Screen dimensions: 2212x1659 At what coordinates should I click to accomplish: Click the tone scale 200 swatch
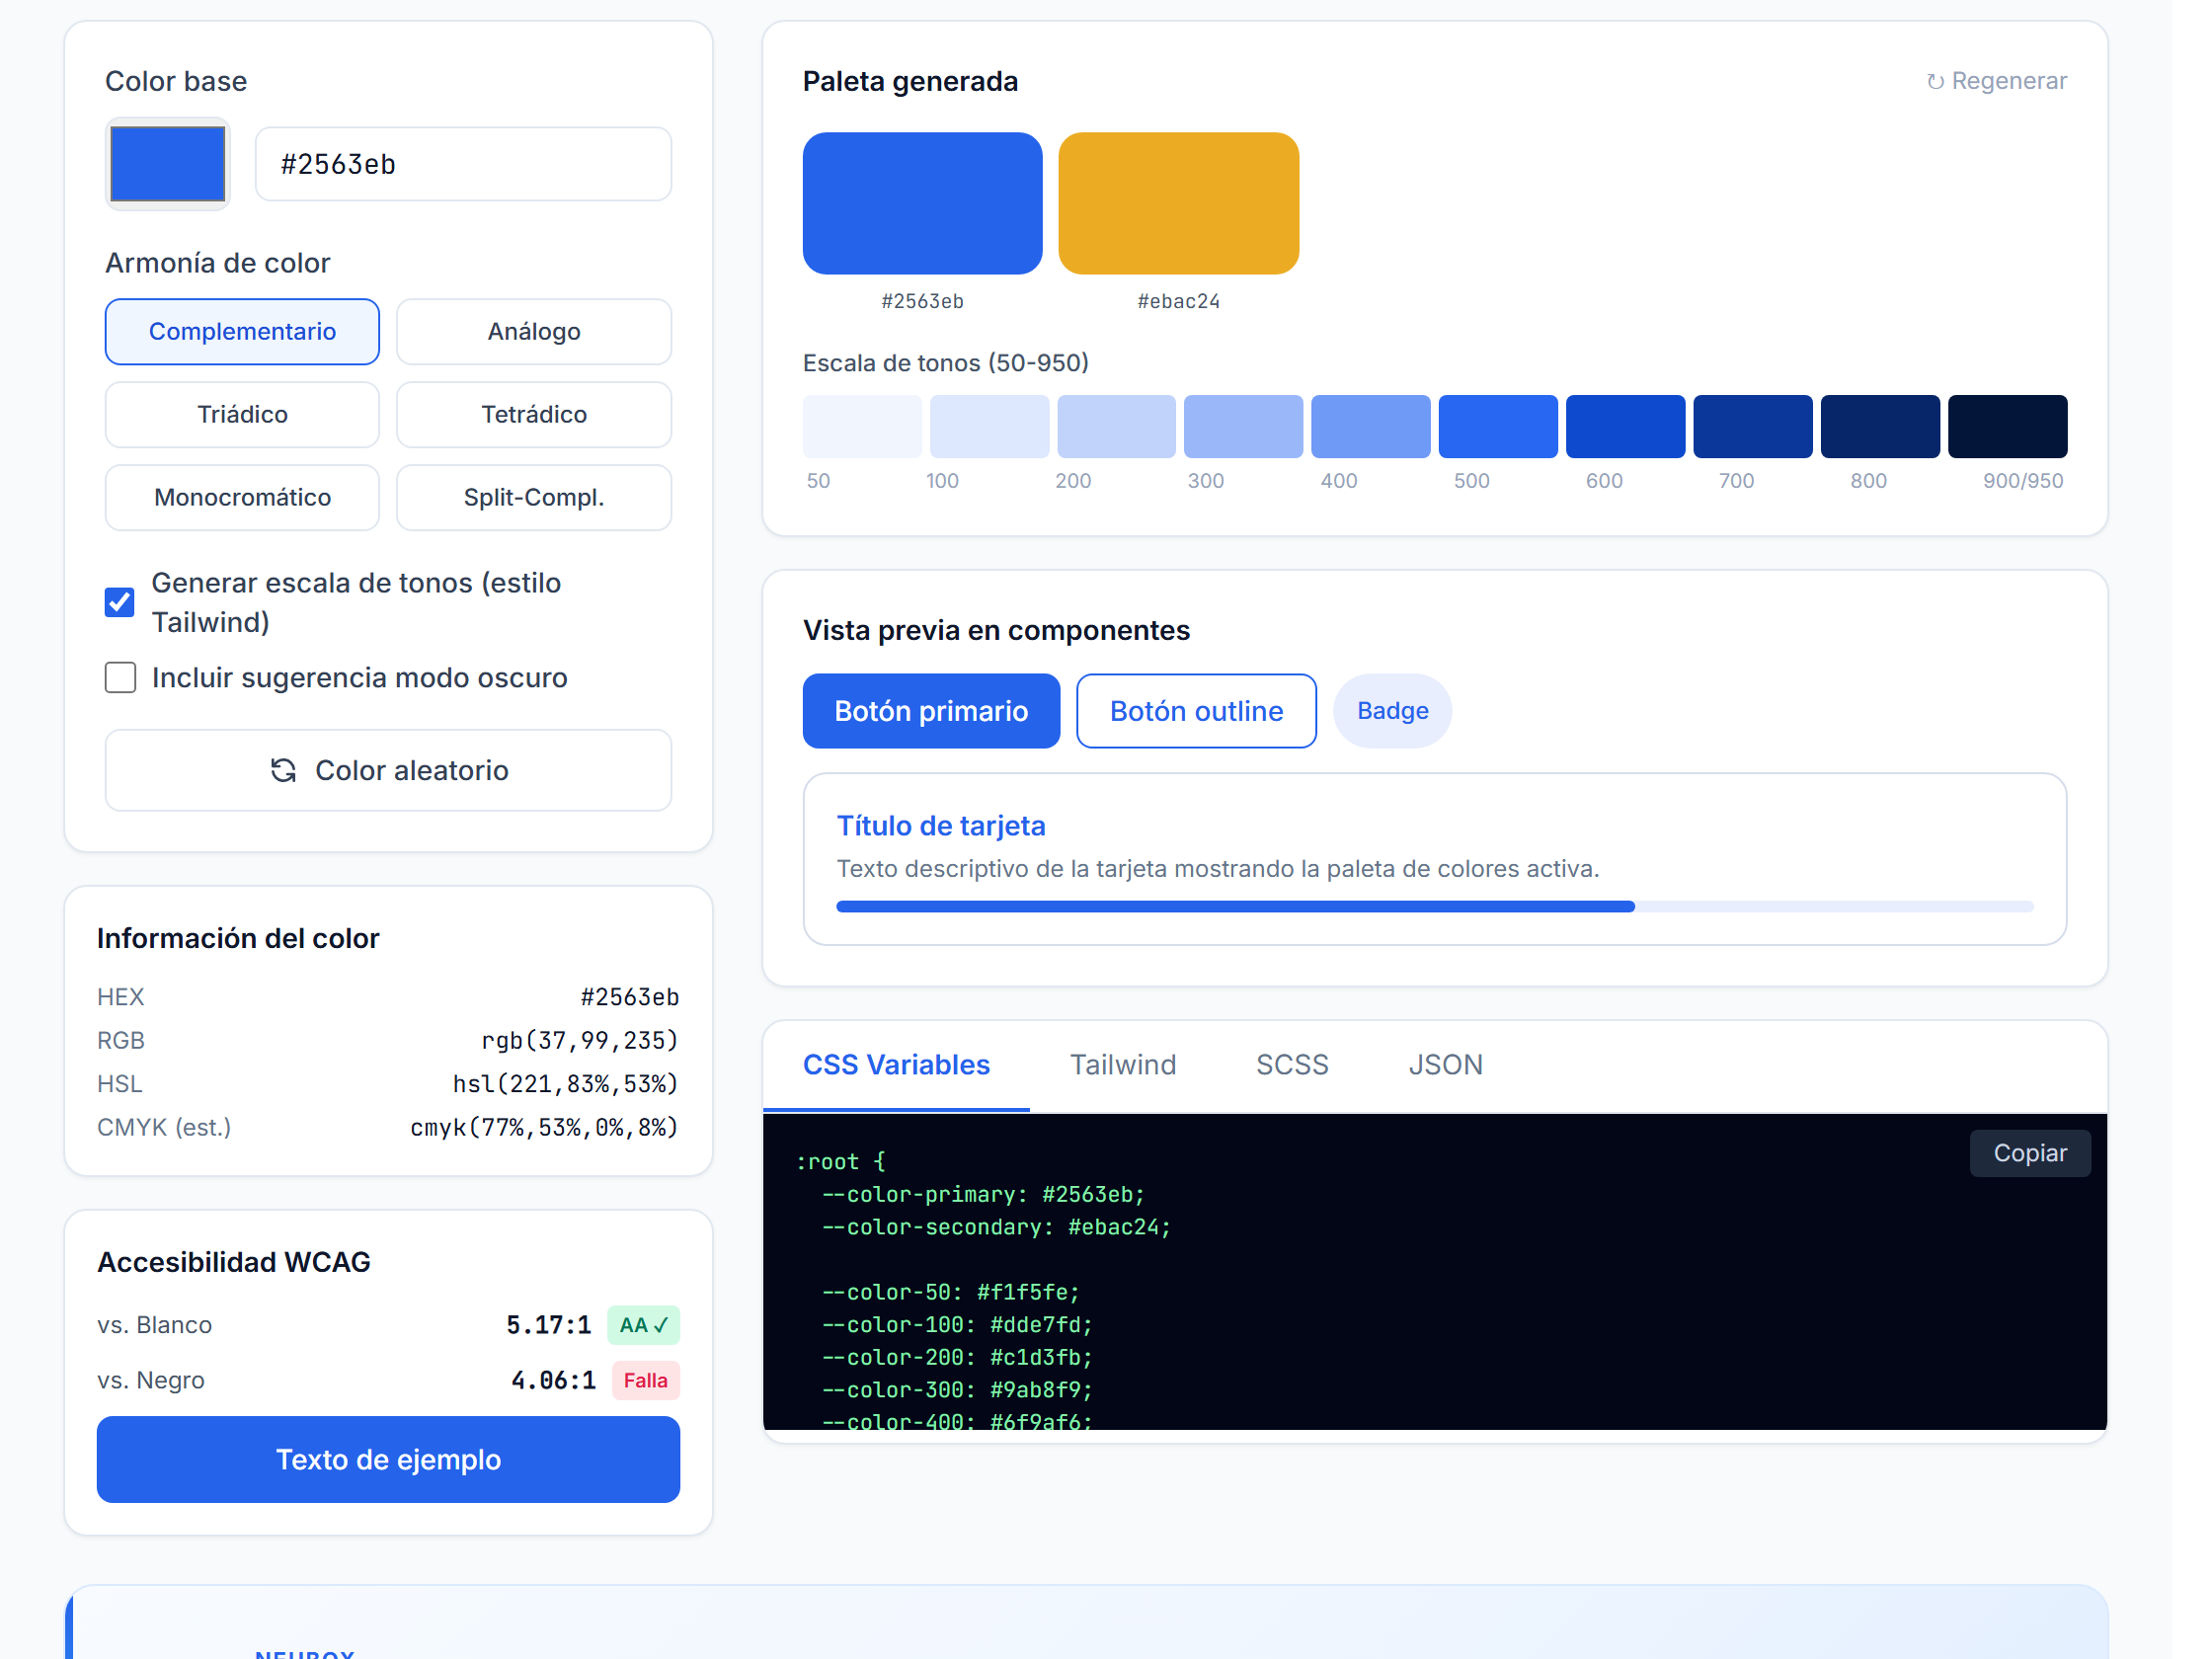point(1116,426)
